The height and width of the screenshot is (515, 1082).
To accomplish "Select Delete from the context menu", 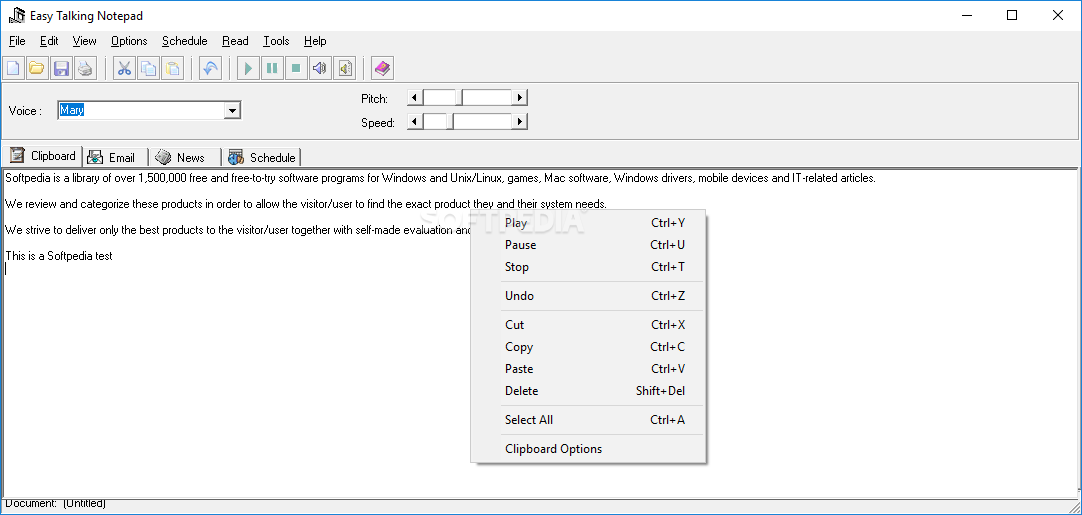I will [588, 391].
